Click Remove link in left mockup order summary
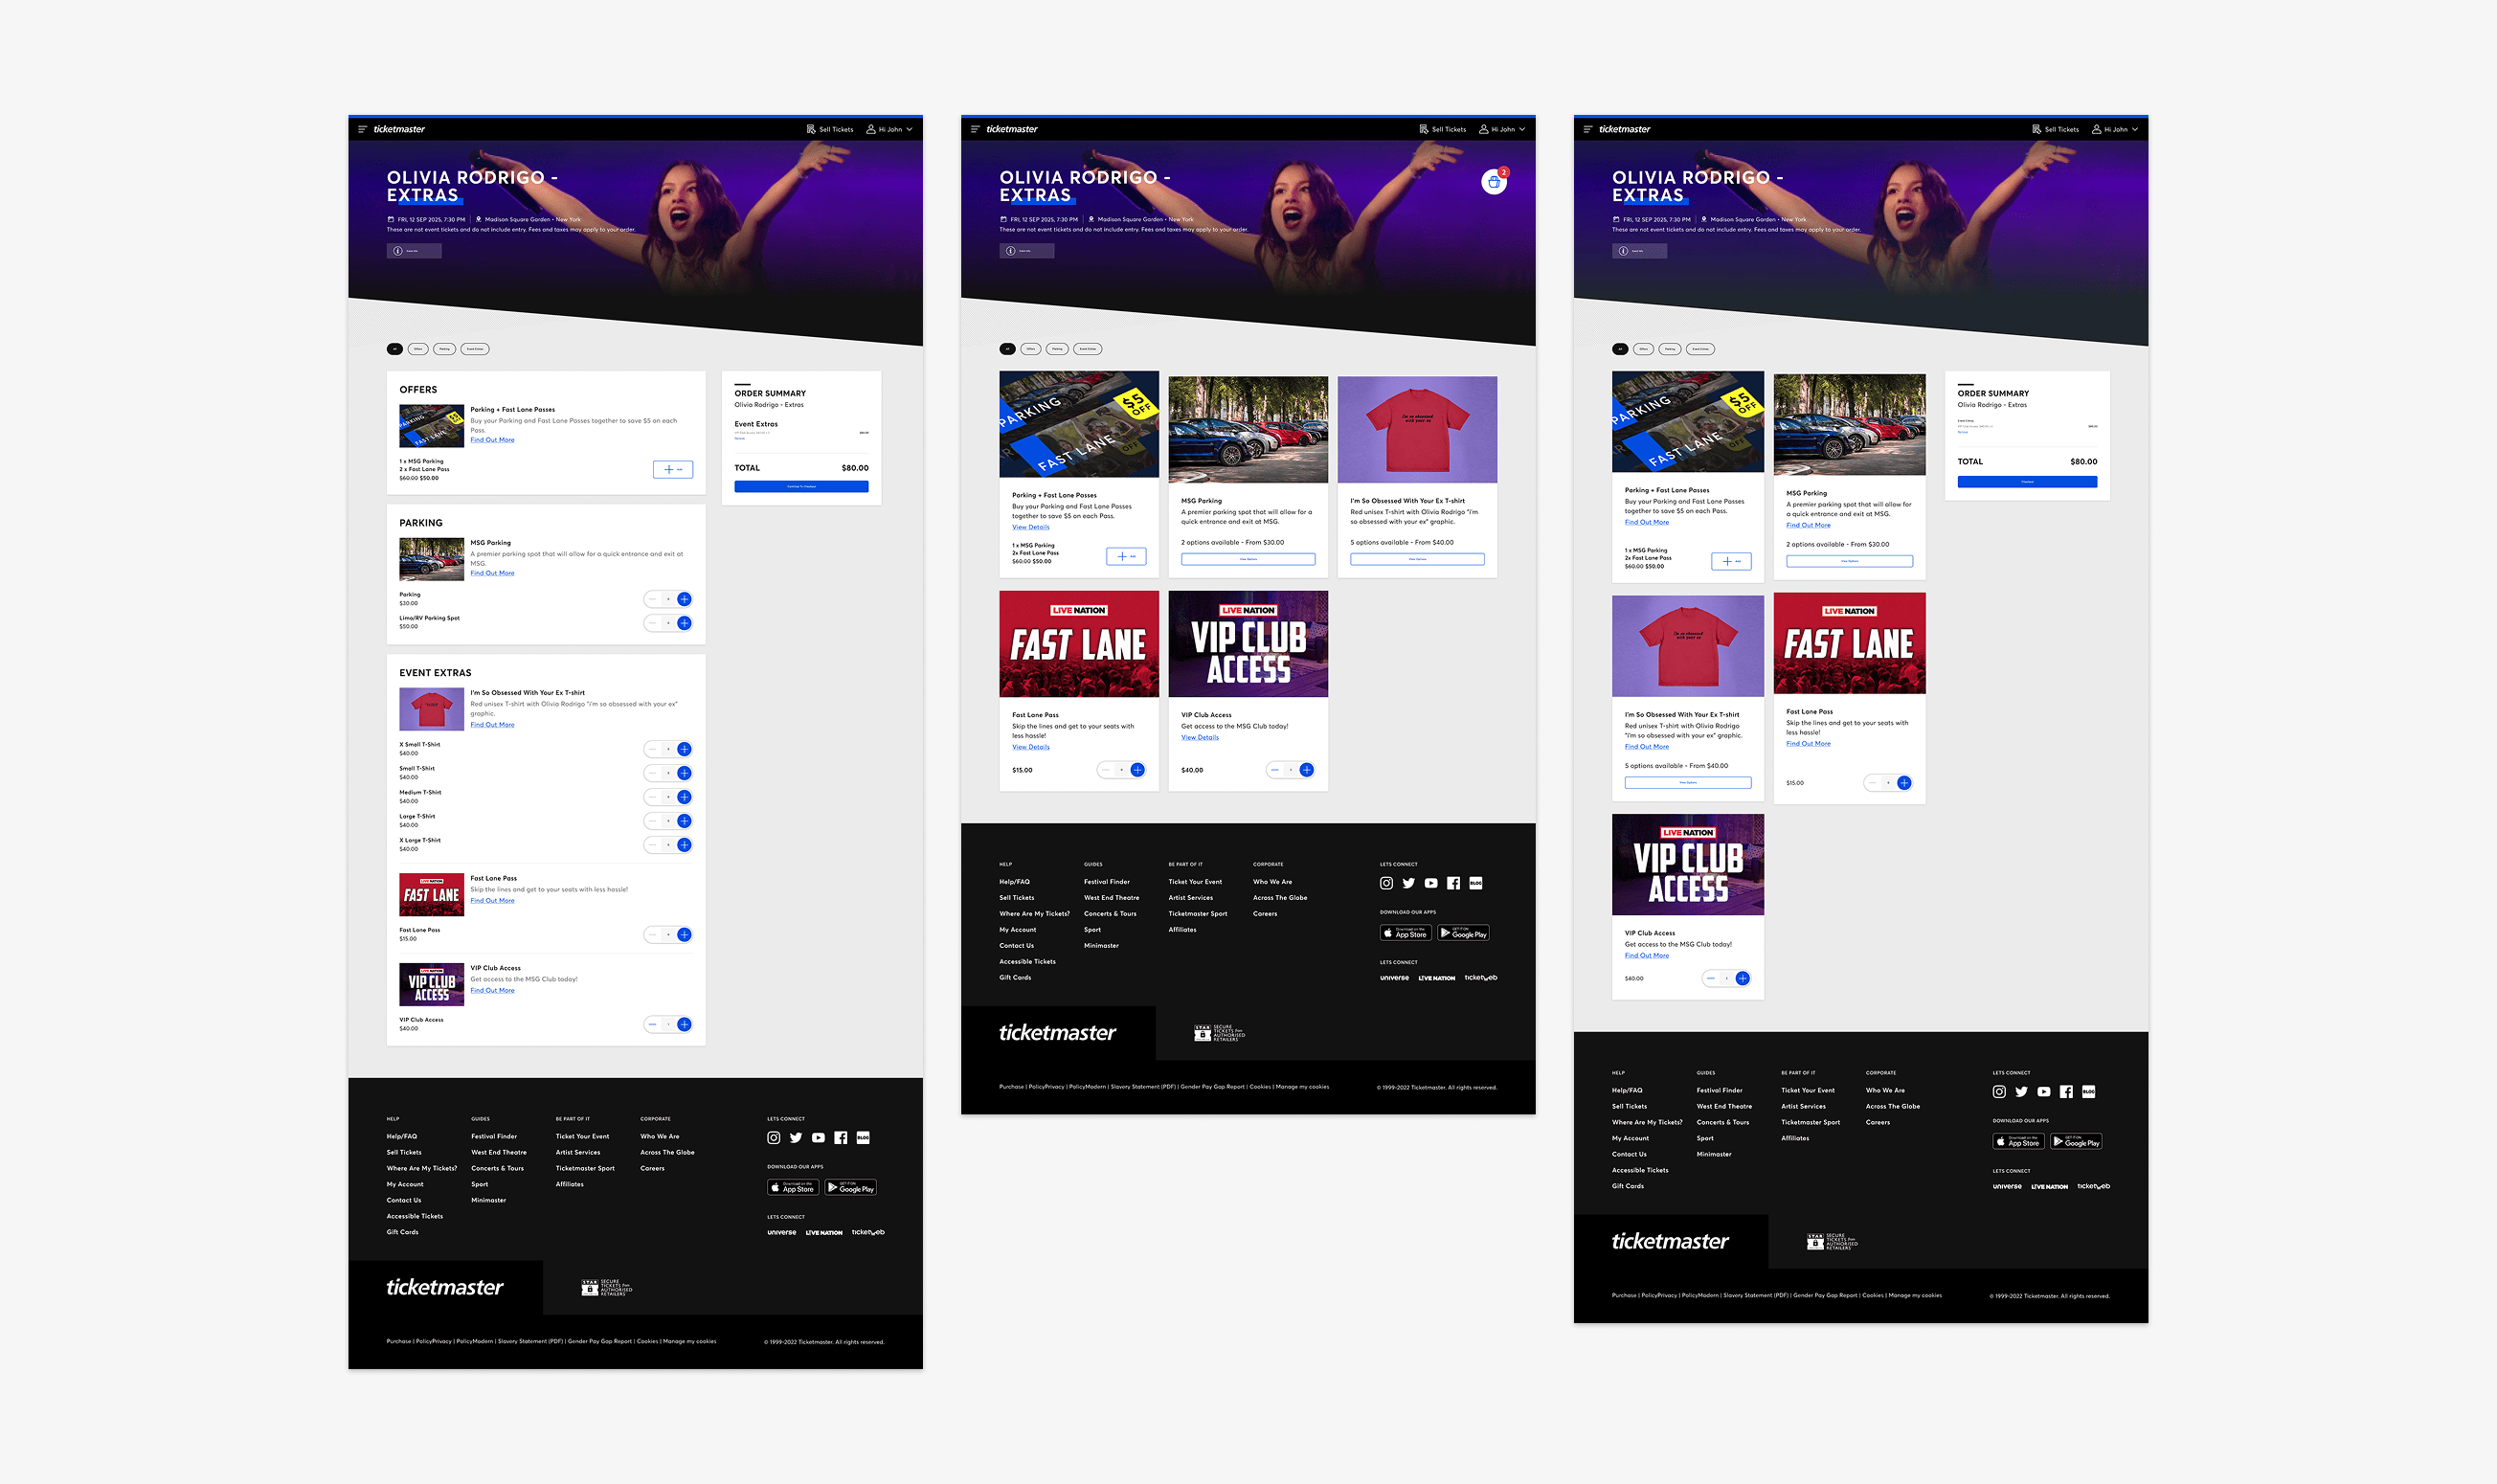This screenshot has width=2497, height=1484. (739, 438)
